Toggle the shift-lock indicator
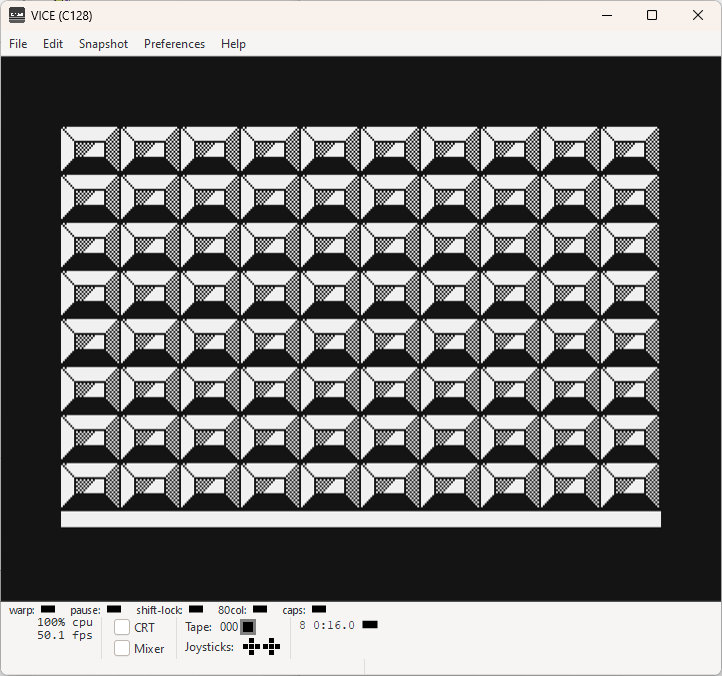The height and width of the screenshot is (676, 722). (196, 609)
